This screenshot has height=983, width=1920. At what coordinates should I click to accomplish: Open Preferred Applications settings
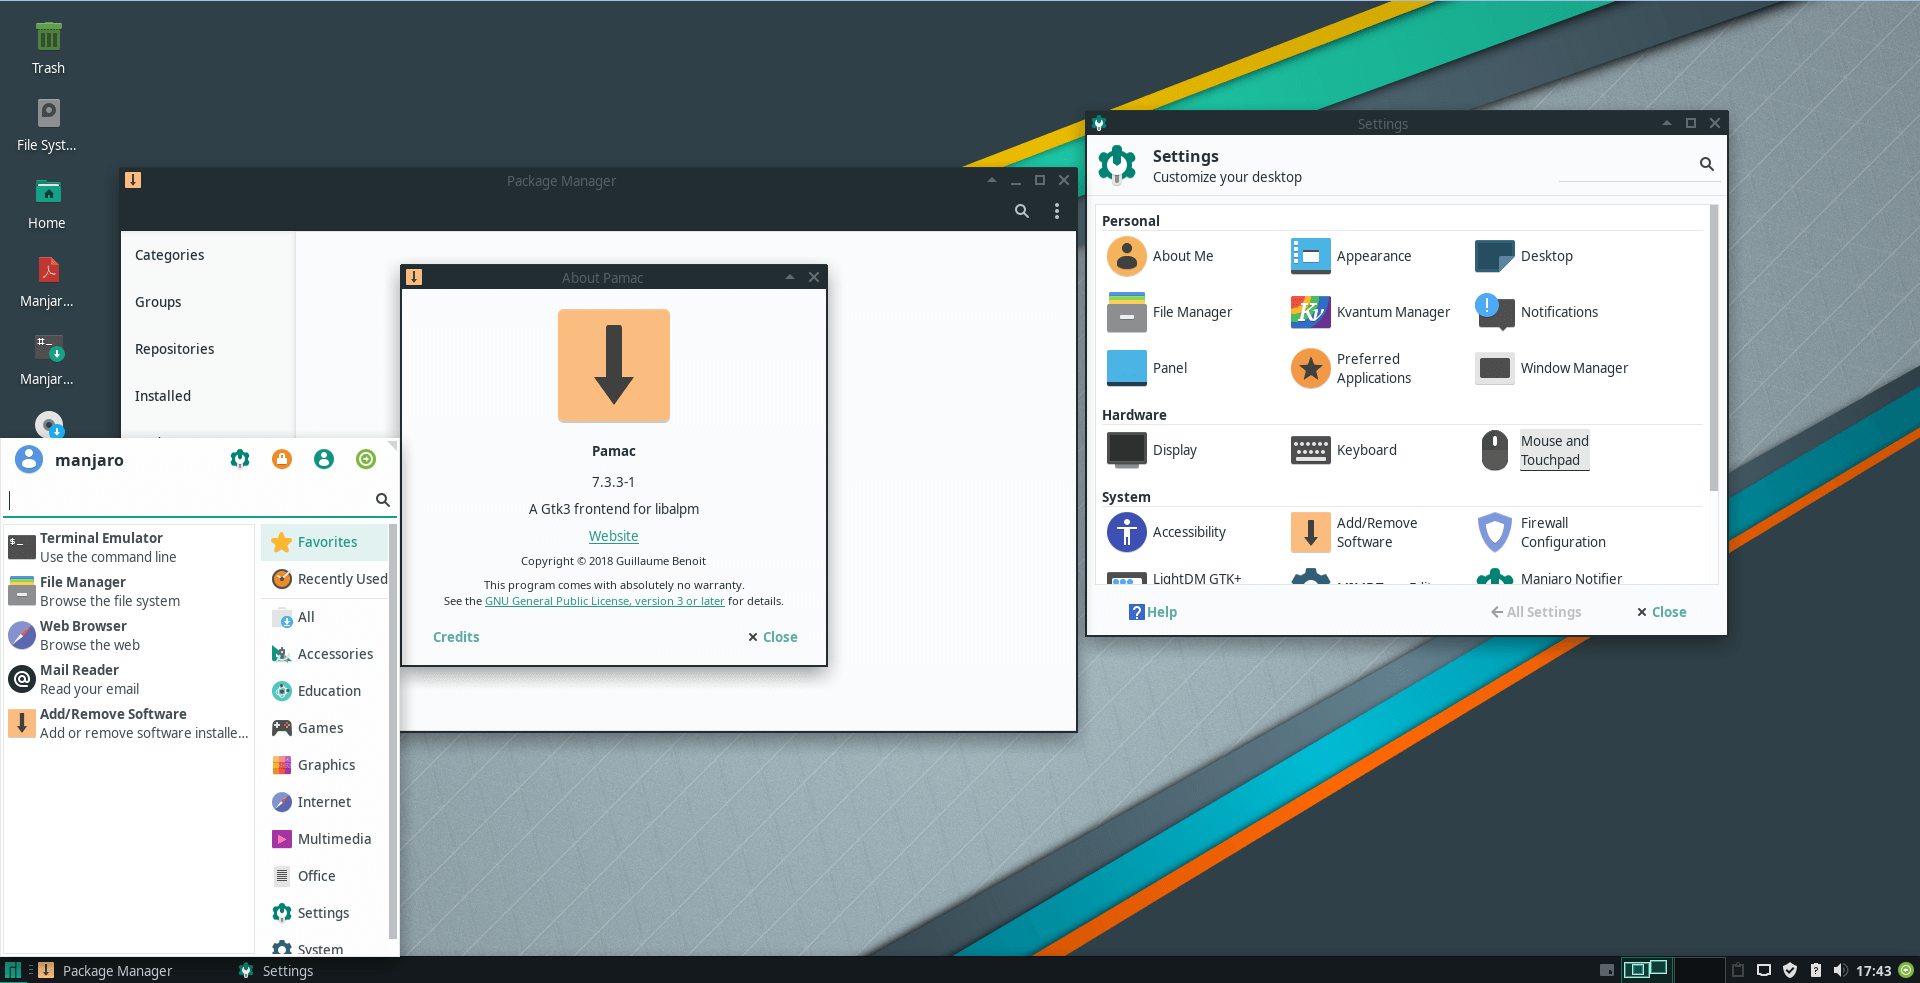1351,369
